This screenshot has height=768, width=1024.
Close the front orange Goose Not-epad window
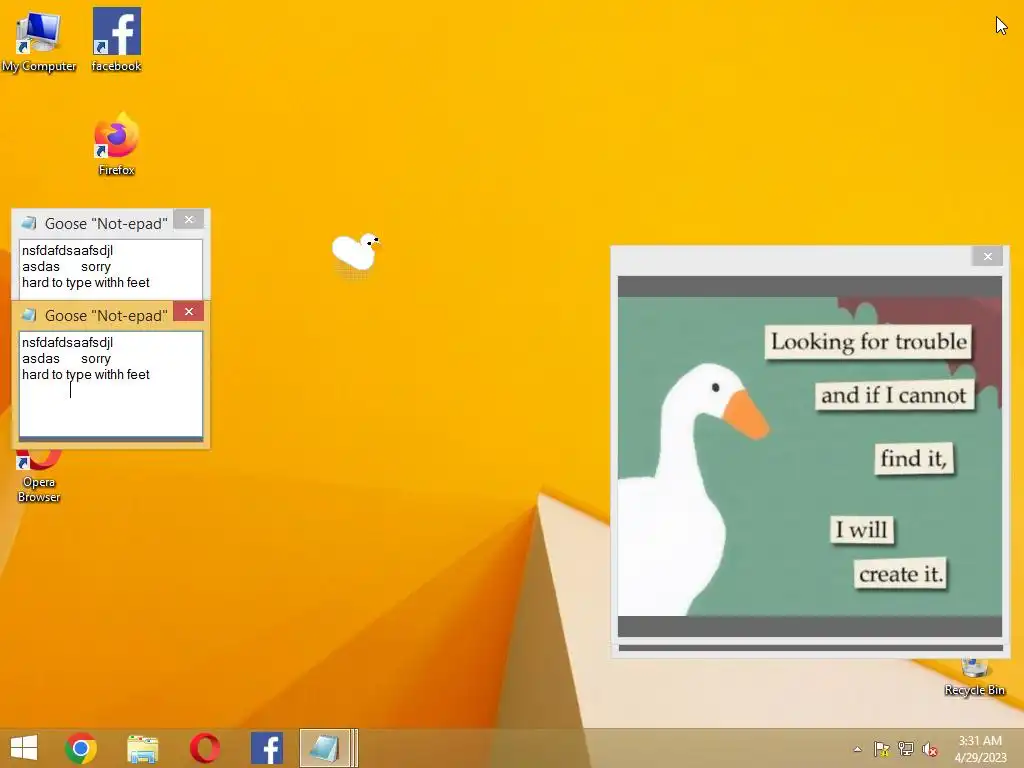coord(189,312)
